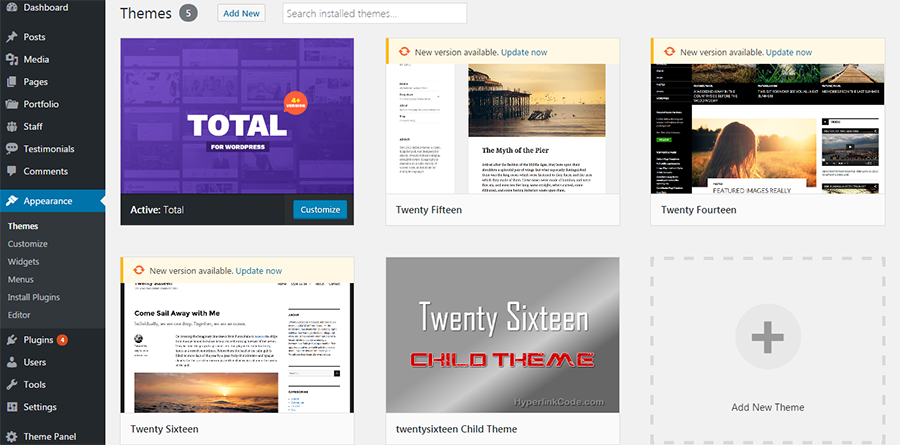
Task: Click the 'Active: Total' label
Action: pyautogui.click(x=157, y=210)
